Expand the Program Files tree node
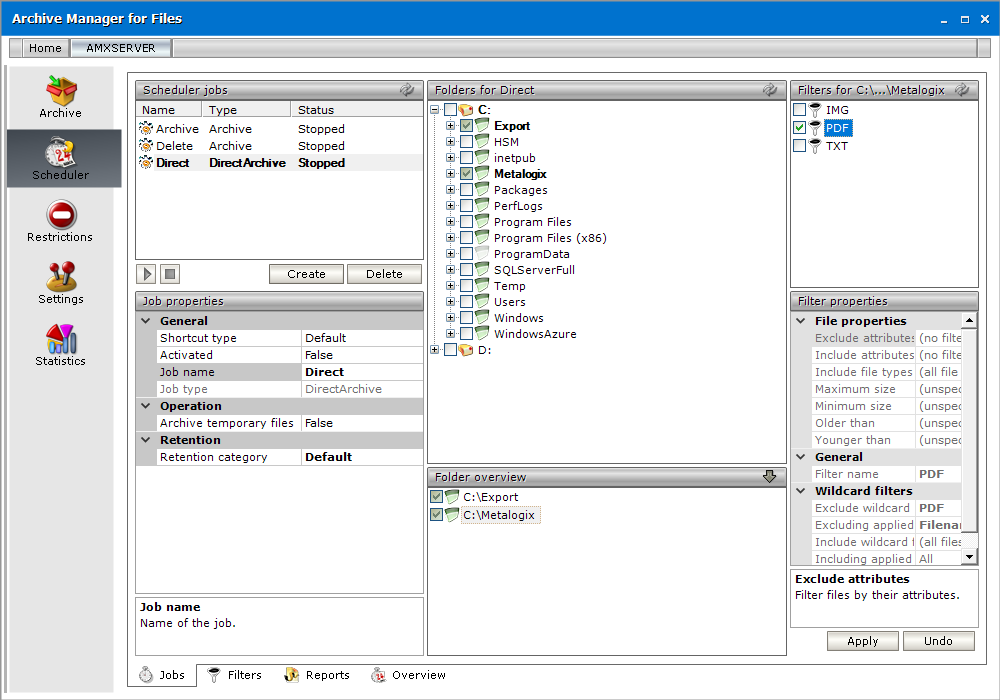The image size is (1000, 700). coord(450,222)
